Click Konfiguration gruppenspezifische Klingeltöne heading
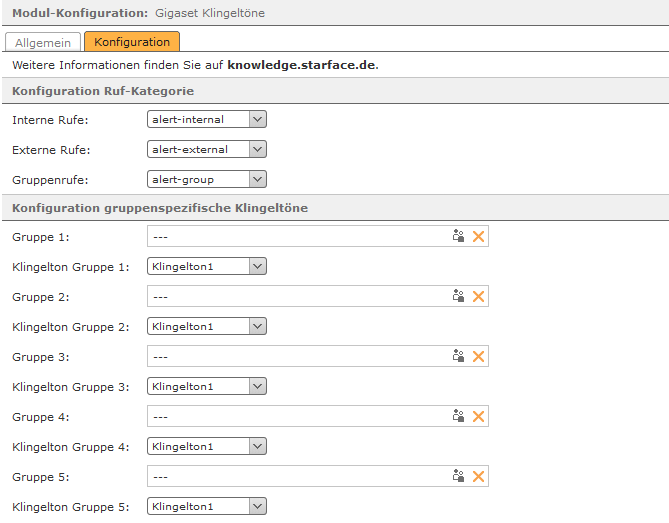This screenshot has height=523, width=669. [160, 208]
